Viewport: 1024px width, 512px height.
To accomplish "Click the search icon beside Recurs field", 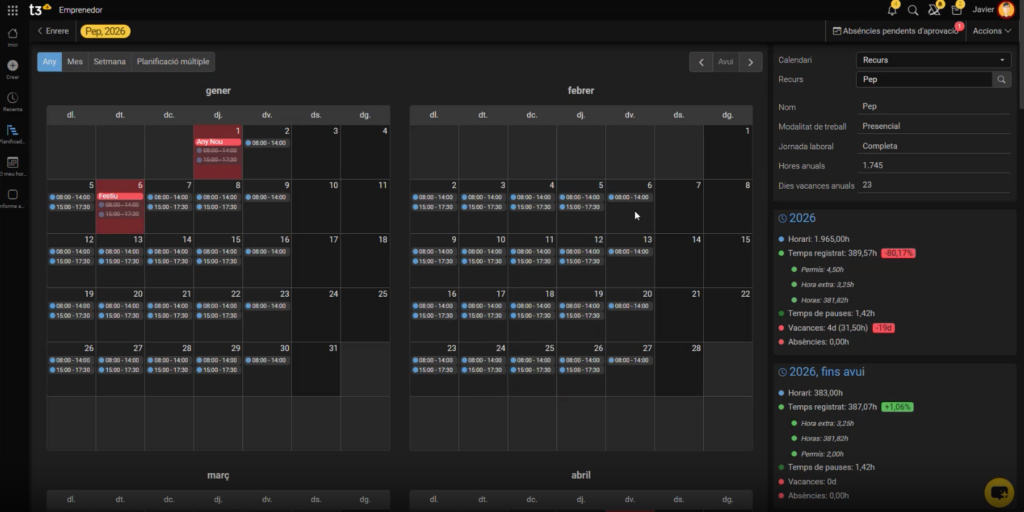I will pyautogui.click(x=1001, y=78).
